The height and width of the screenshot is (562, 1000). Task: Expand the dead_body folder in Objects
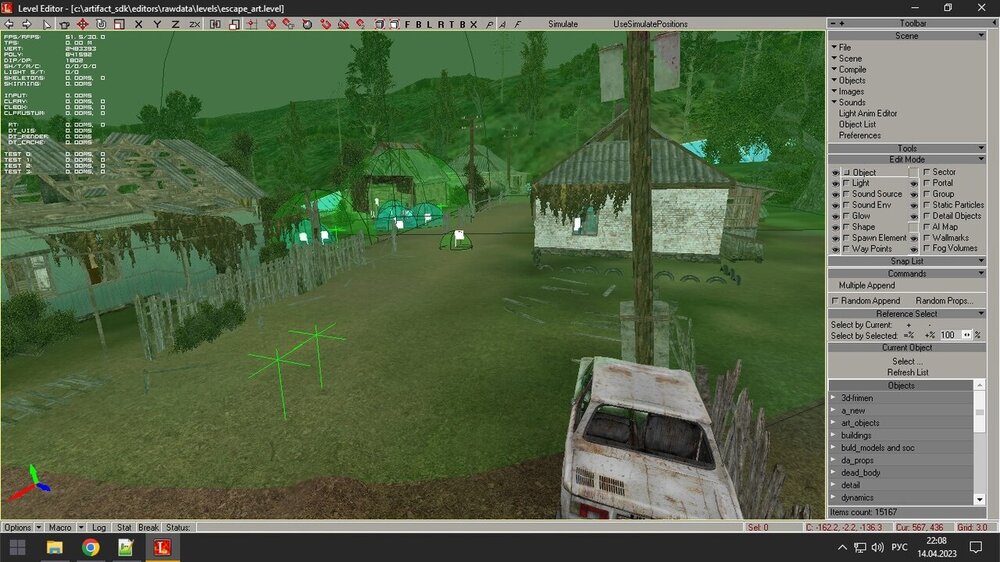(x=834, y=473)
